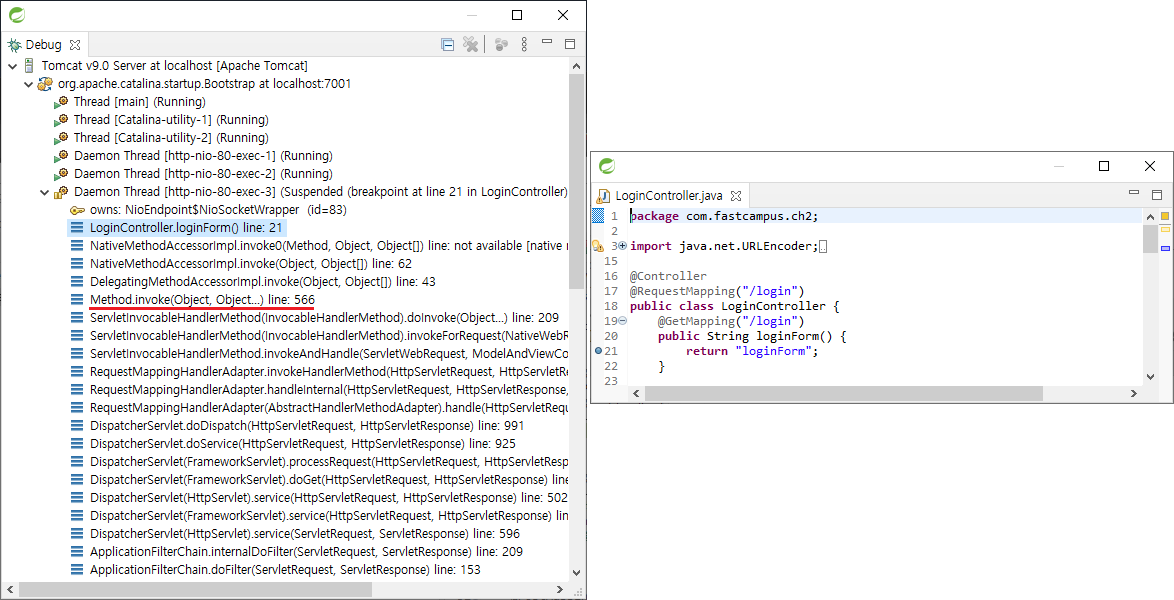Select the invokeForRequest stack frame

coord(329,336)
